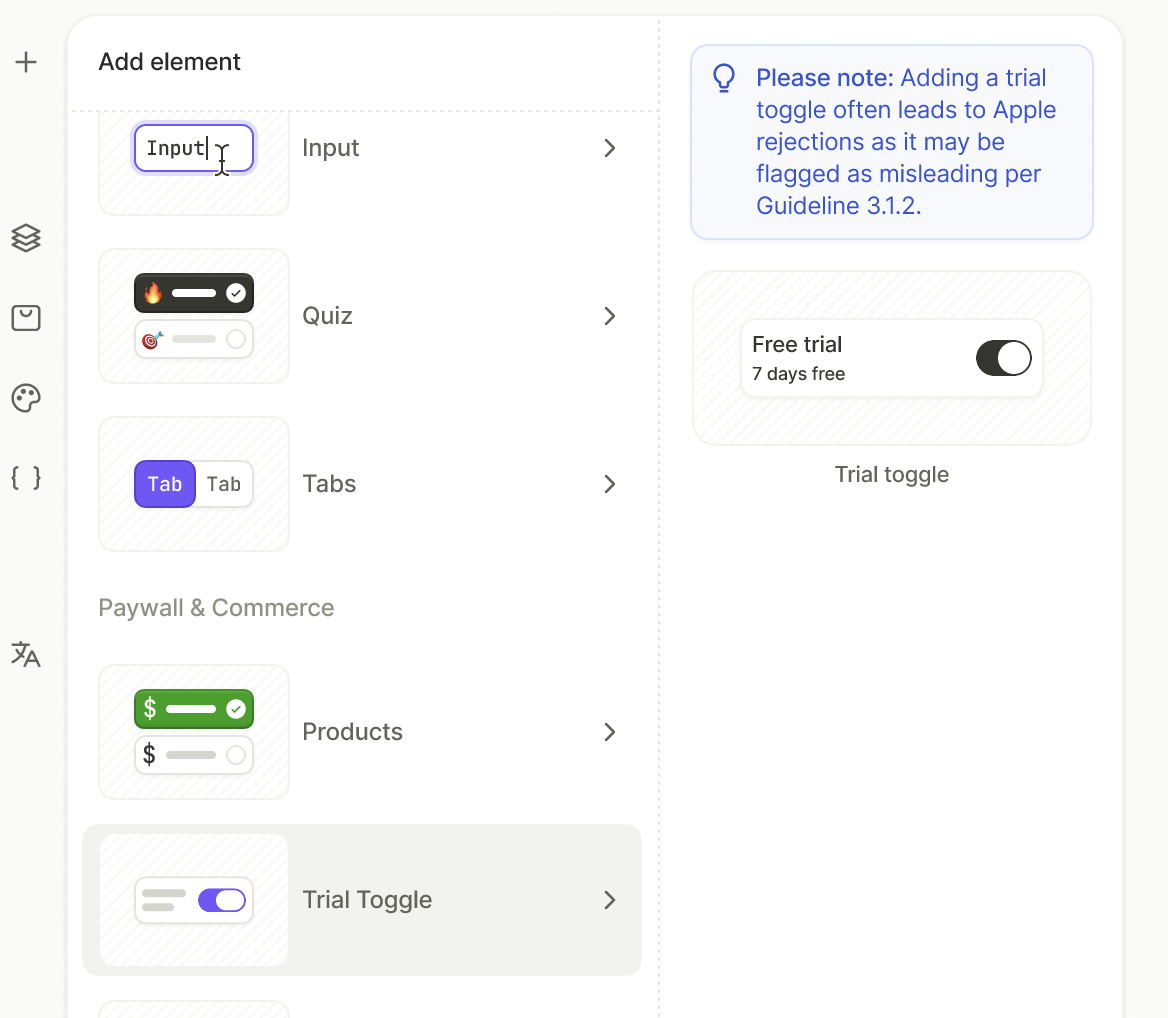Toggle the Free trial switch in preview
Viewport: 1168px width, 1018px height.
1003,358
